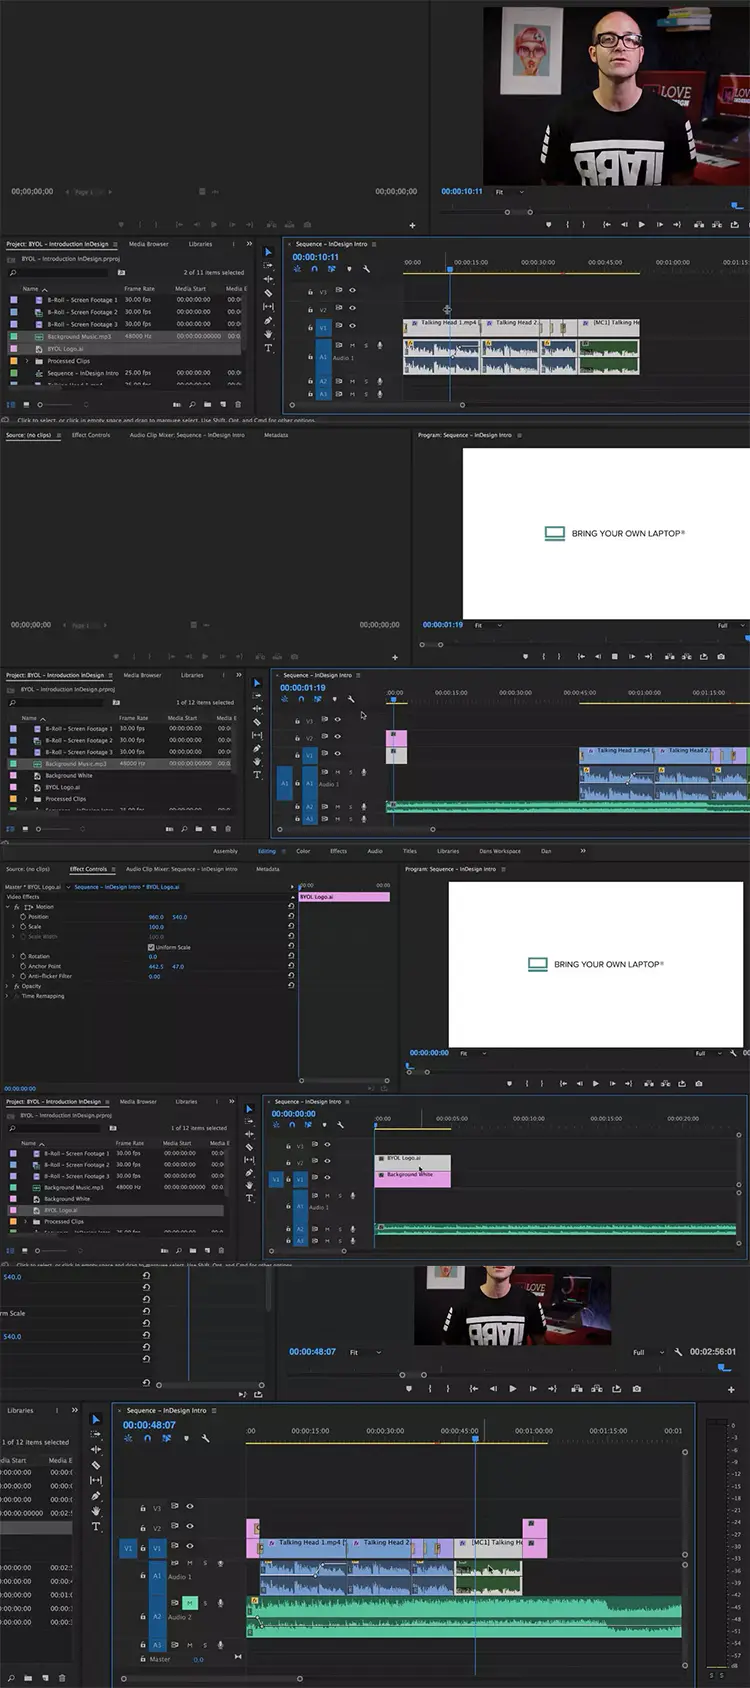Lock track V3 in the 00:00:48:07 timeline
Image resolution: width=750 pixels, height=1688 pixels.
point(141,1507)
